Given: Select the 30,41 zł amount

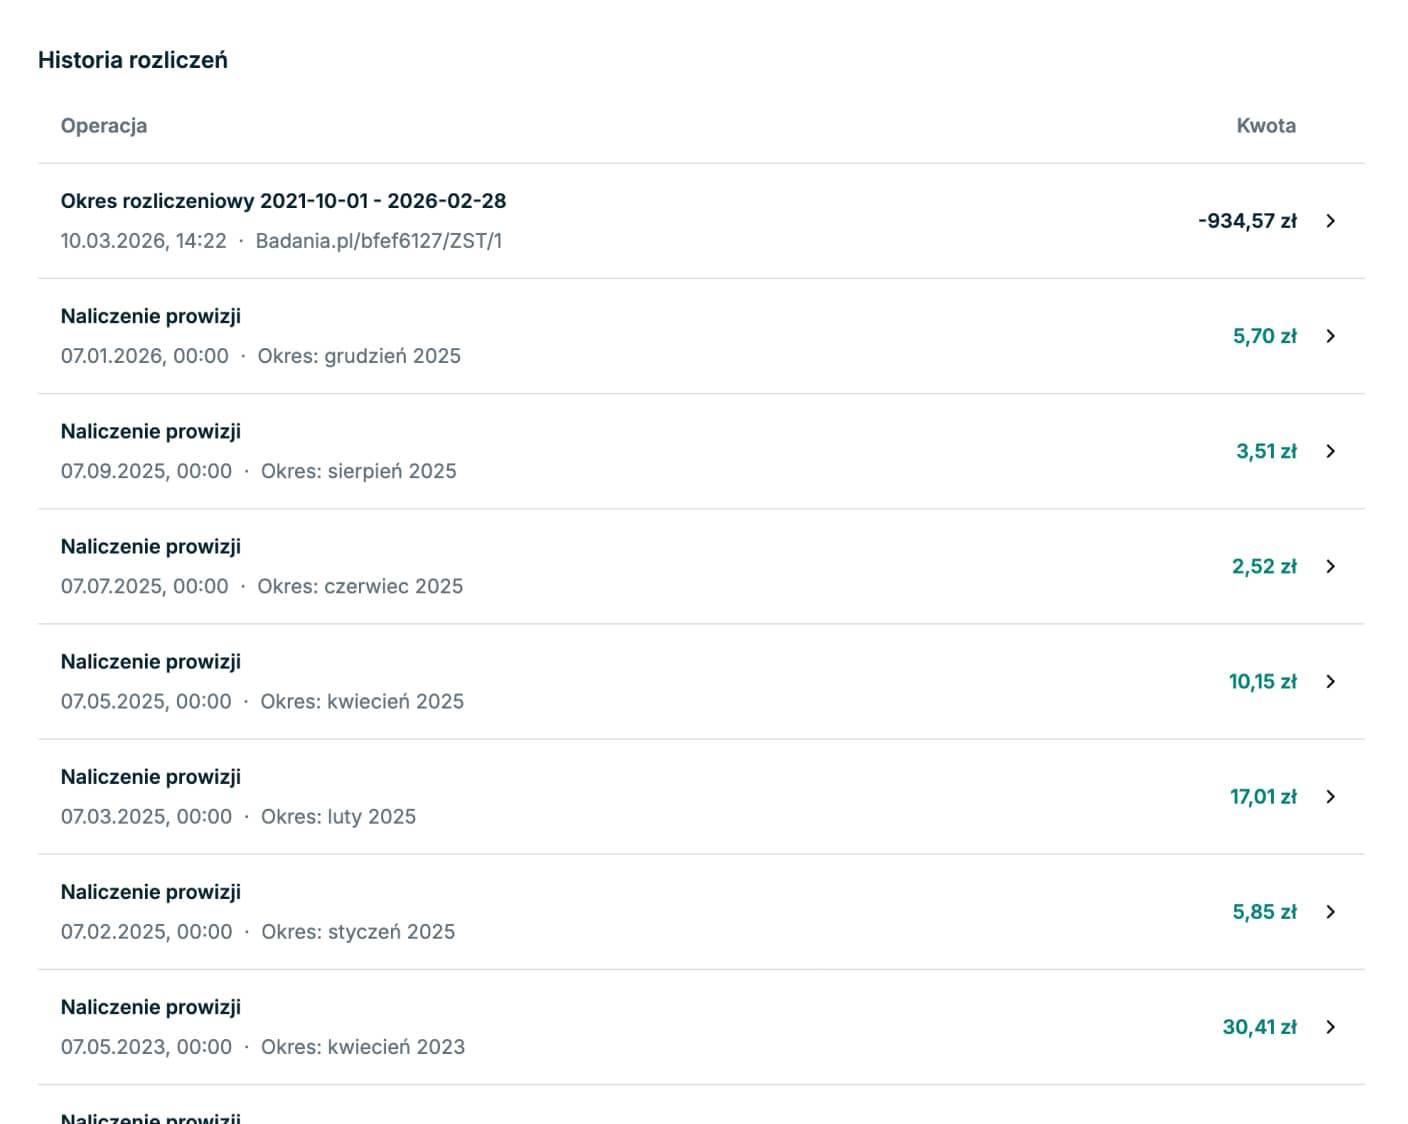Looking at the screenshot, I should (x=1259, y=1027).
